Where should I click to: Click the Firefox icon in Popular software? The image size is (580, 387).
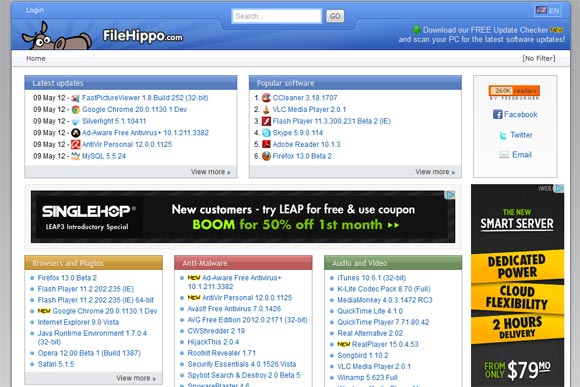coord(266,156)
